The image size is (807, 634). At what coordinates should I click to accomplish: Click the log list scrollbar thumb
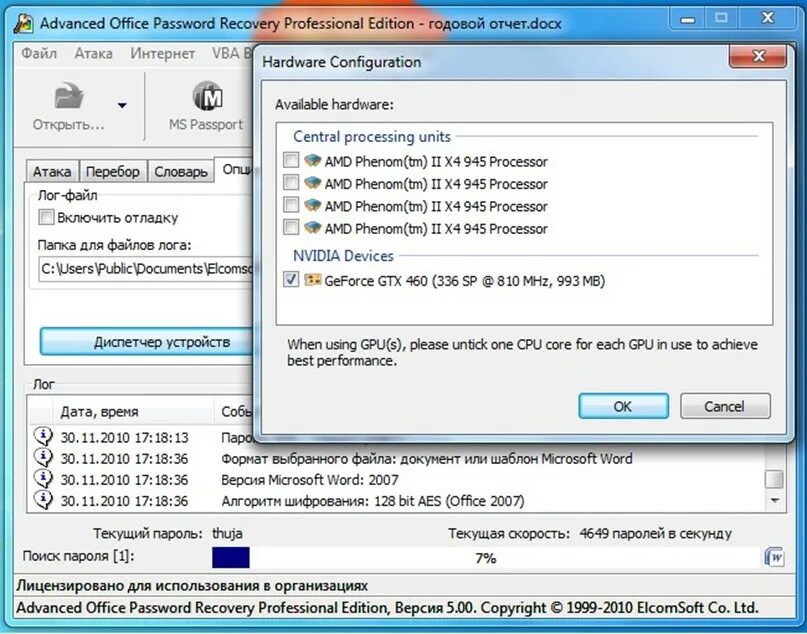click(x=774, y=479)
